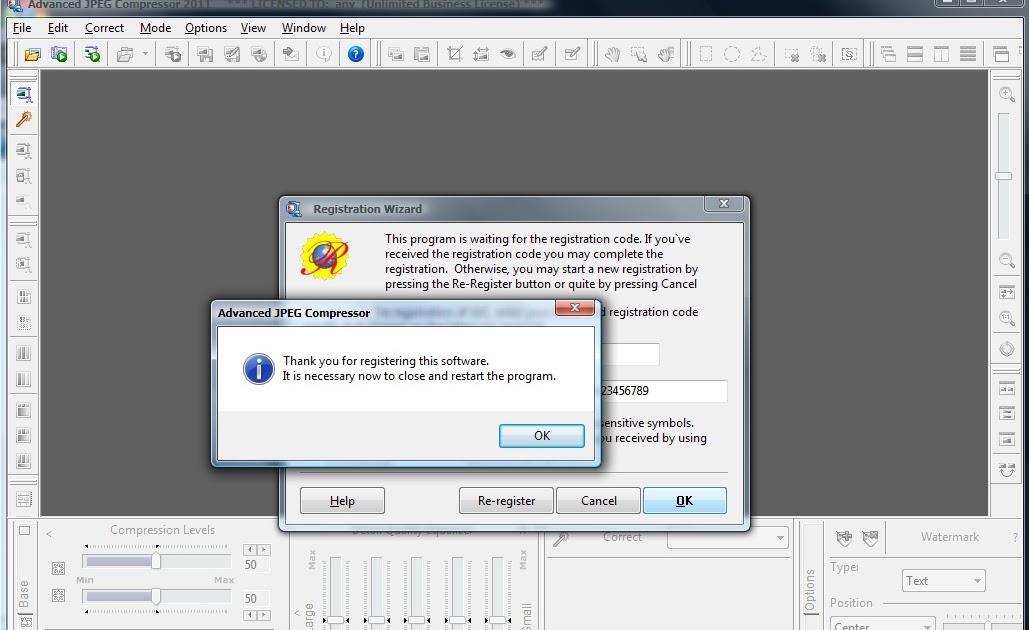Click Help in the Registration Wizard
This screenshot has width=1029, height=630.
coord(342,501)
